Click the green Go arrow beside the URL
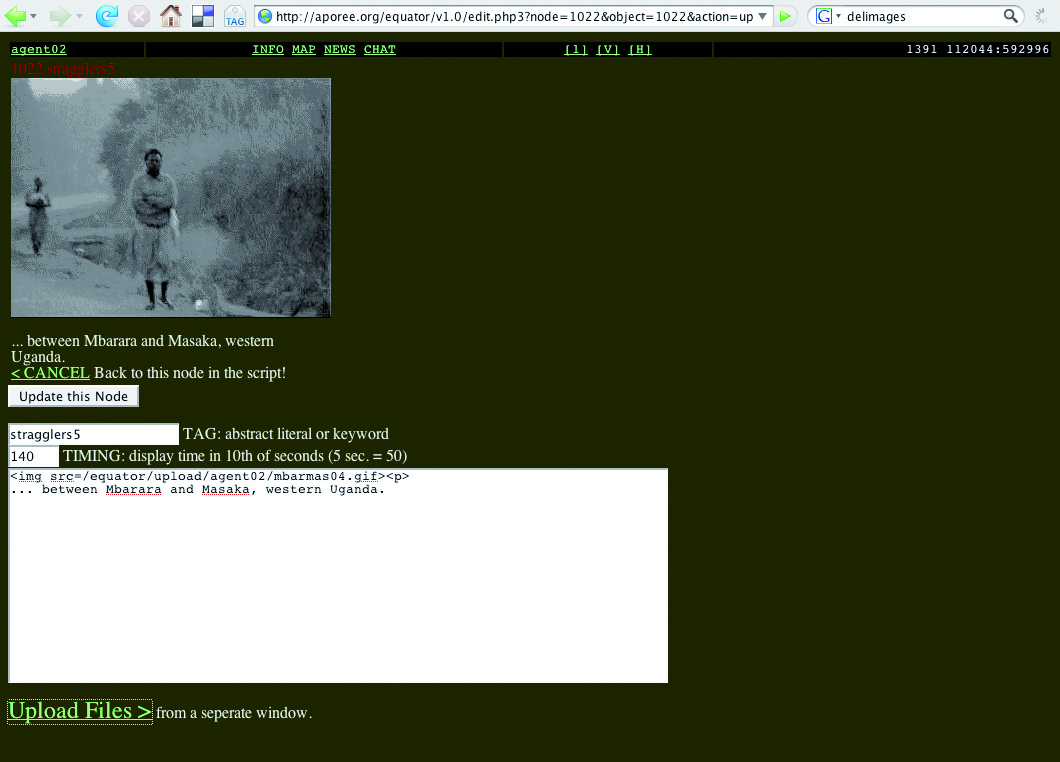 pos(786,16)
